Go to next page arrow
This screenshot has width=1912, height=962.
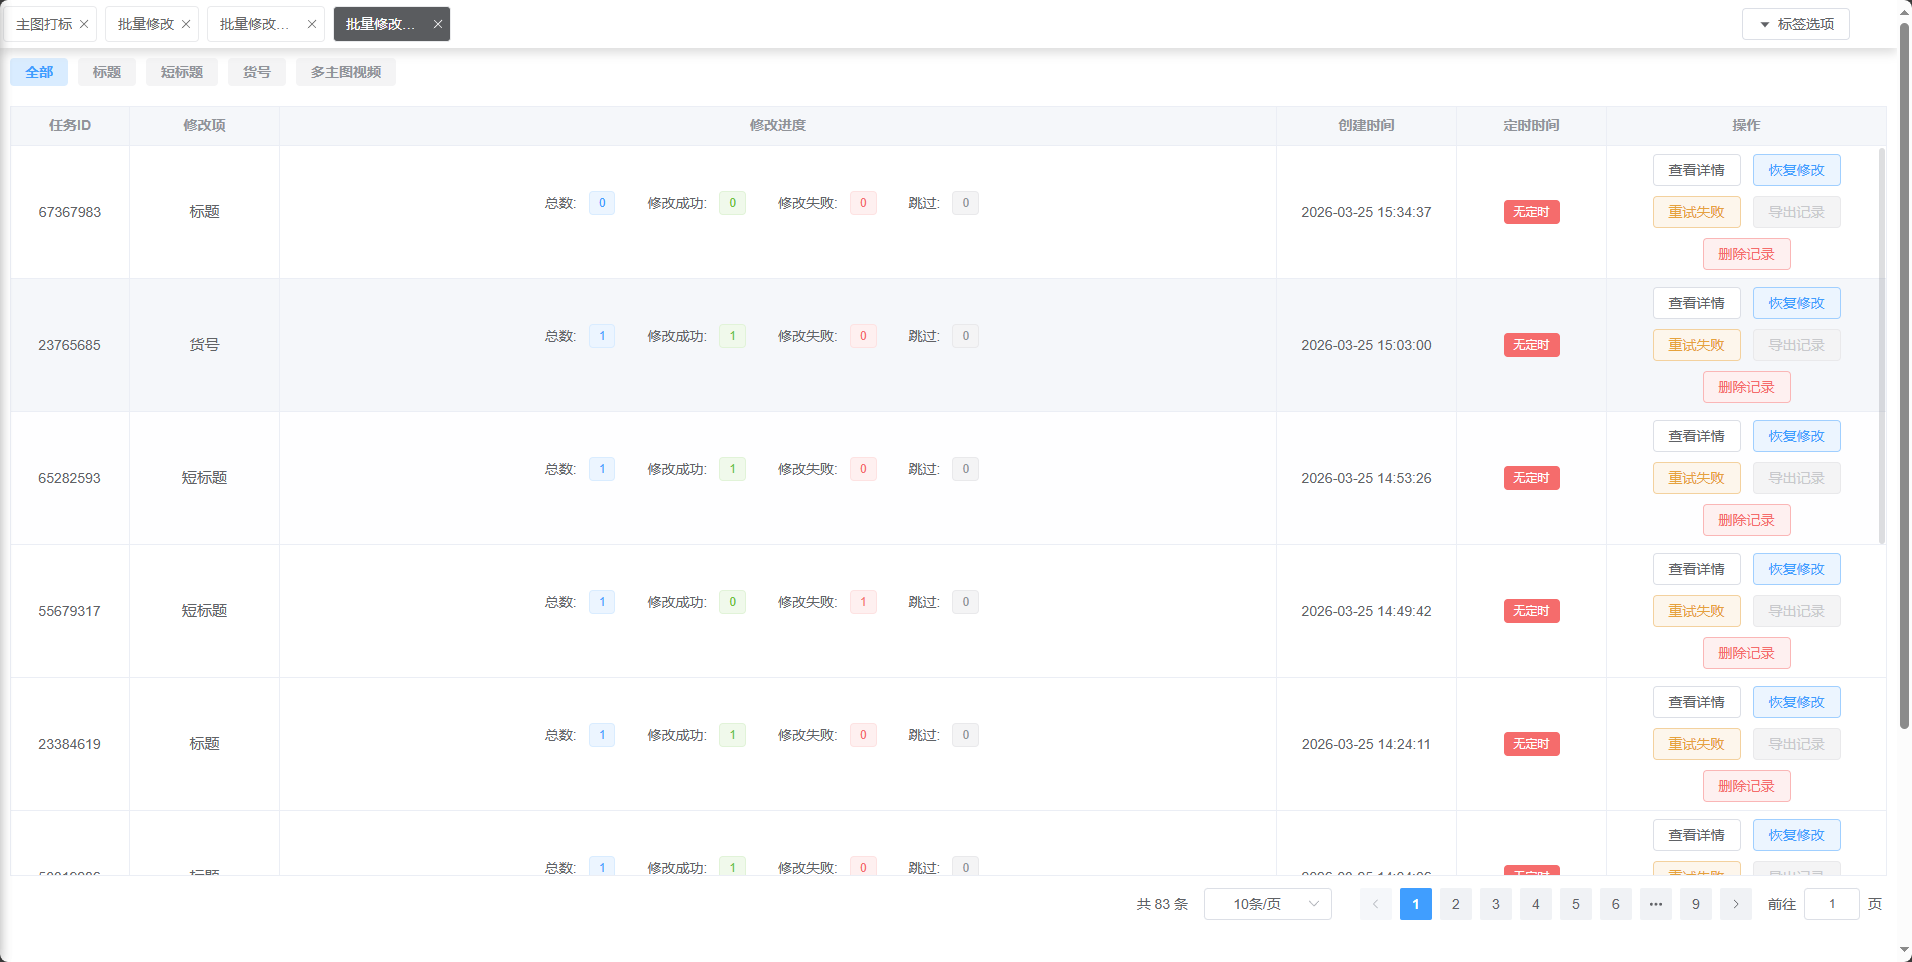1735,904
